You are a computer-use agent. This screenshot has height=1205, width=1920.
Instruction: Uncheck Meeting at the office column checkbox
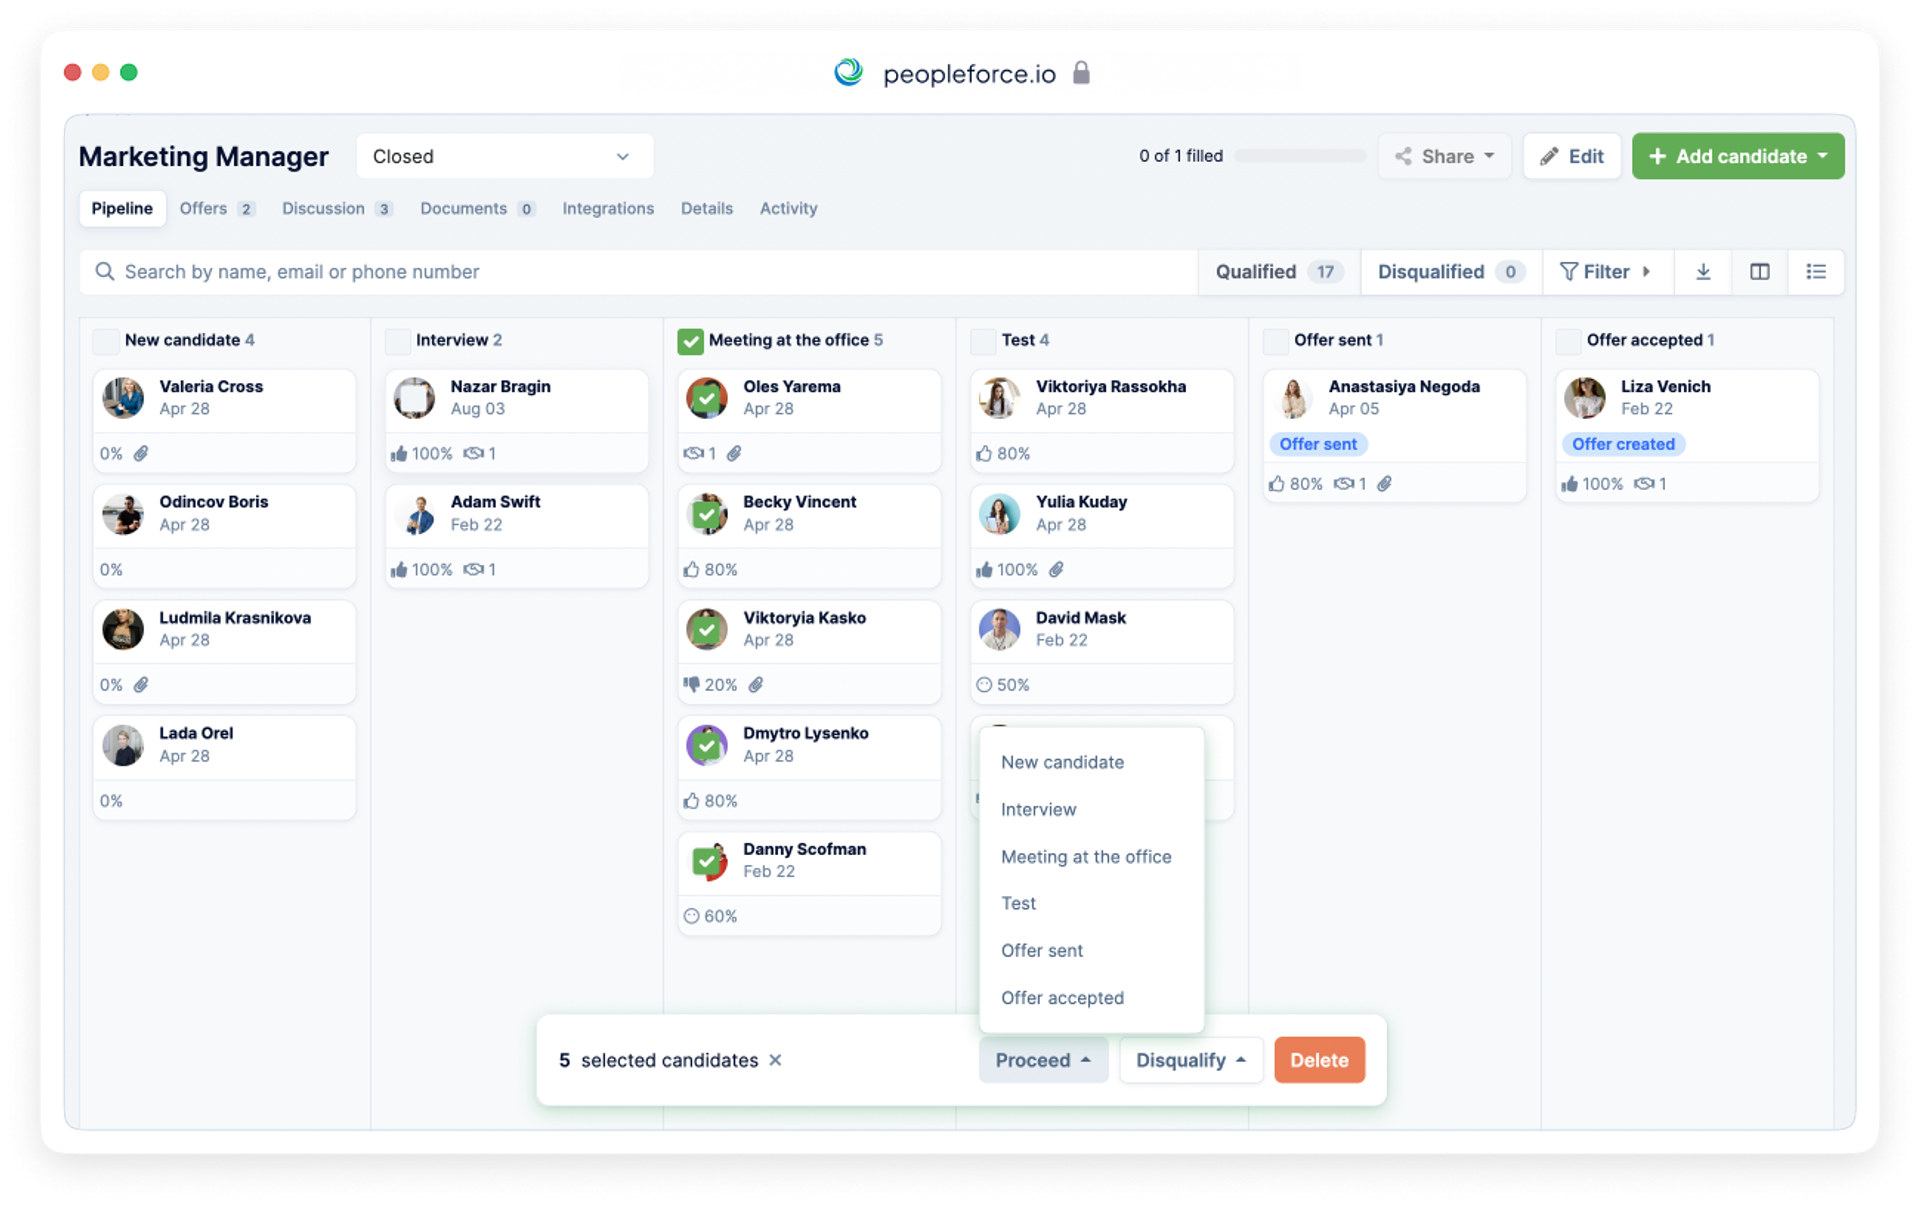pyautogui.click(x=690, y=341)
